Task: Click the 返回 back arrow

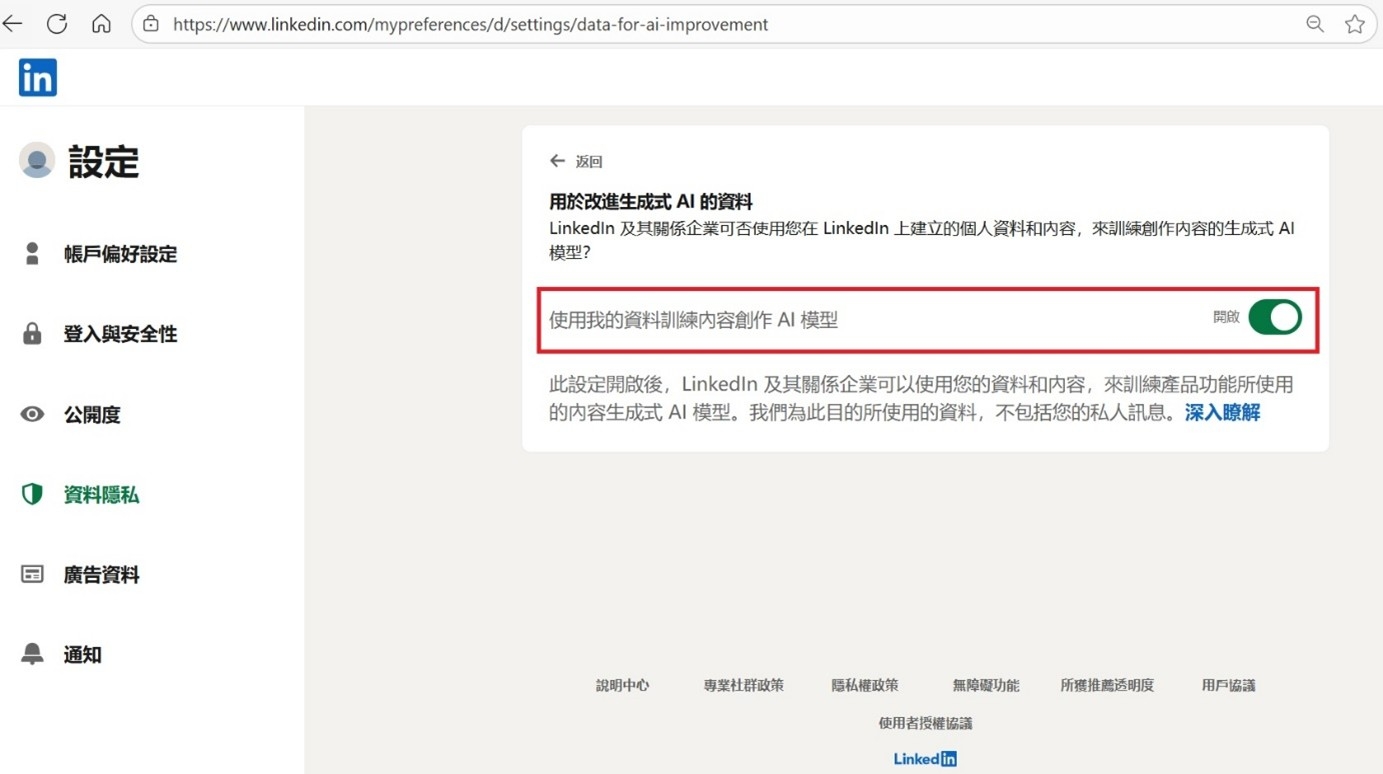Action: [557, 160]
